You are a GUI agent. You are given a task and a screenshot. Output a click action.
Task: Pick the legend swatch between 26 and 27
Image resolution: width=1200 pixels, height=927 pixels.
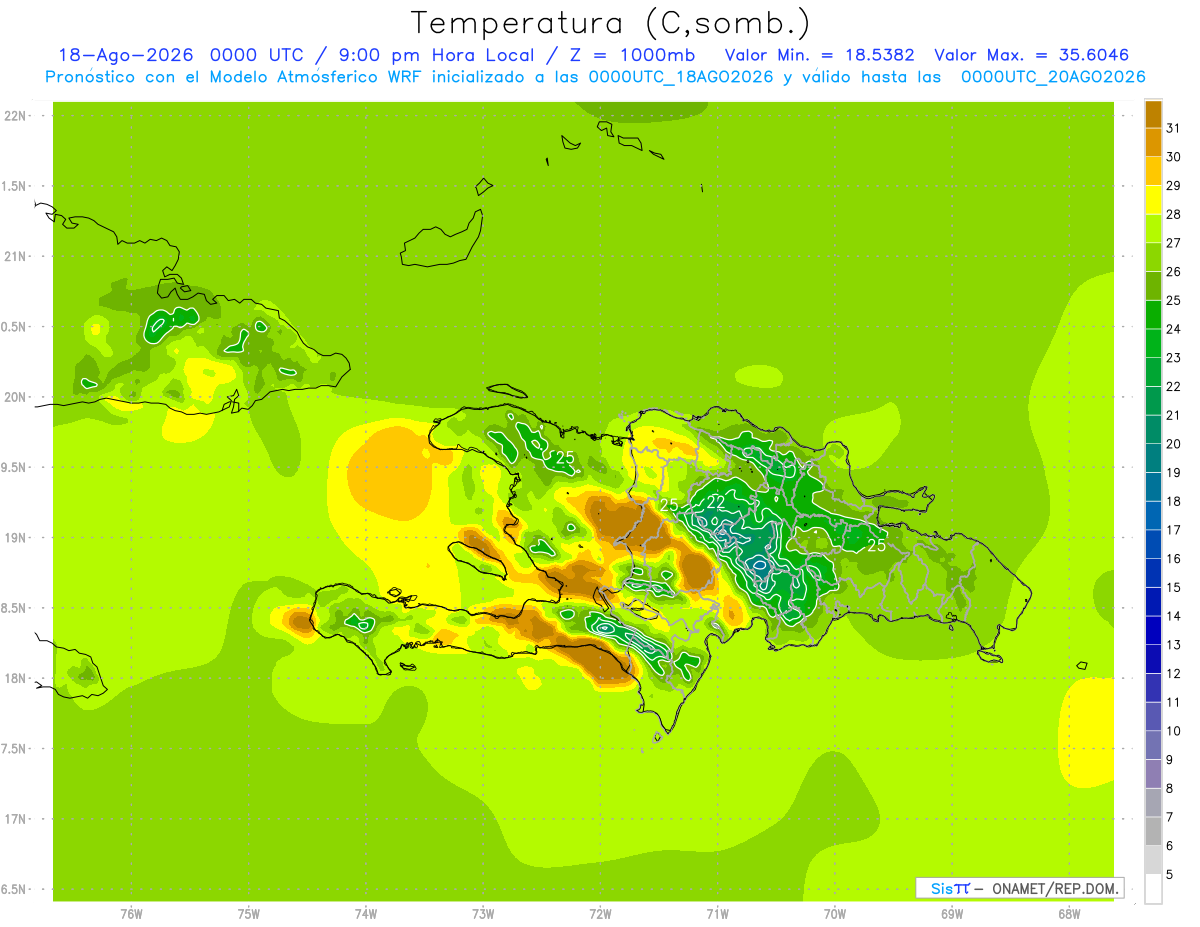1153,257
